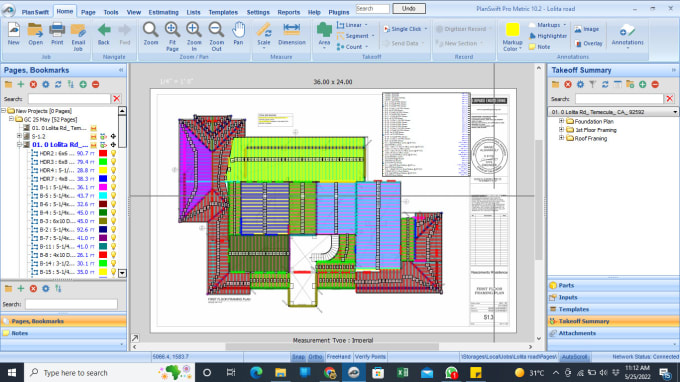Select the Scale measure tool
This screenshot has width=680, height=382.
264,34
